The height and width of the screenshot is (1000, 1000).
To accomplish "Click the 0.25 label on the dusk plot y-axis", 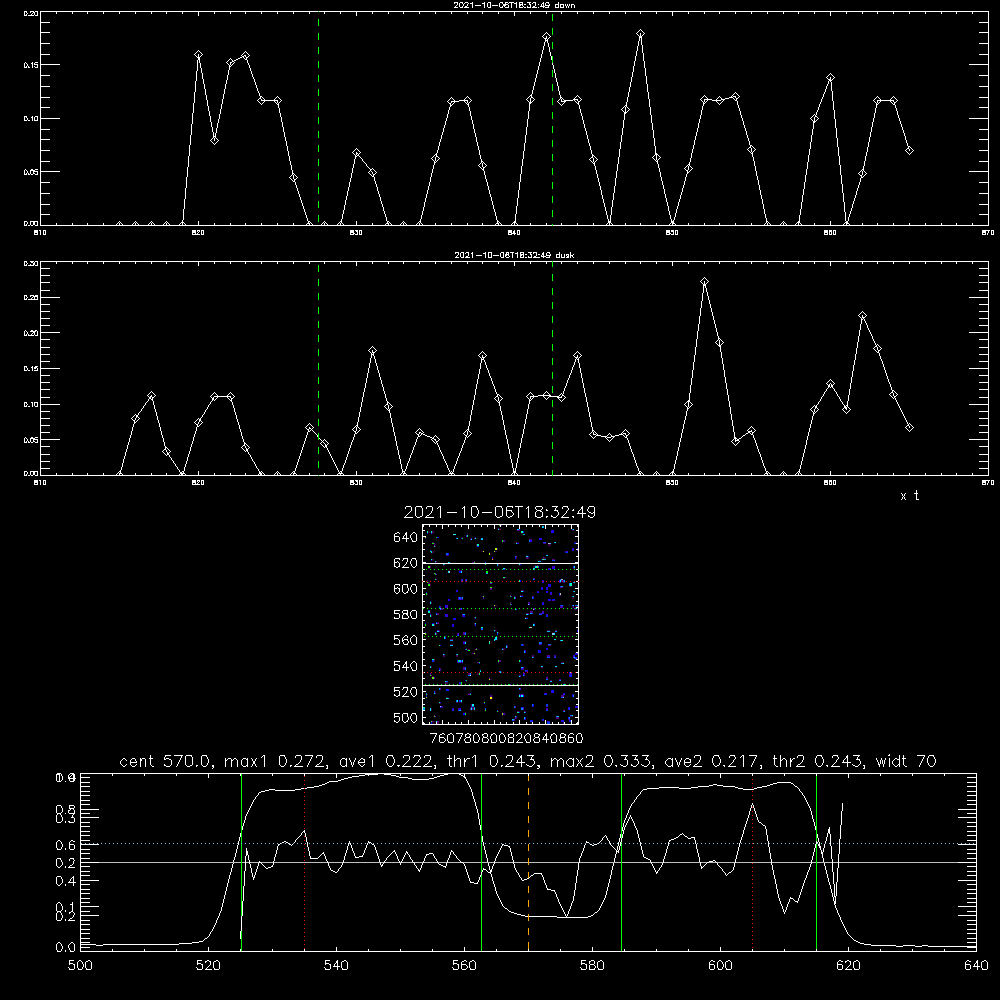I will [31, 298].
